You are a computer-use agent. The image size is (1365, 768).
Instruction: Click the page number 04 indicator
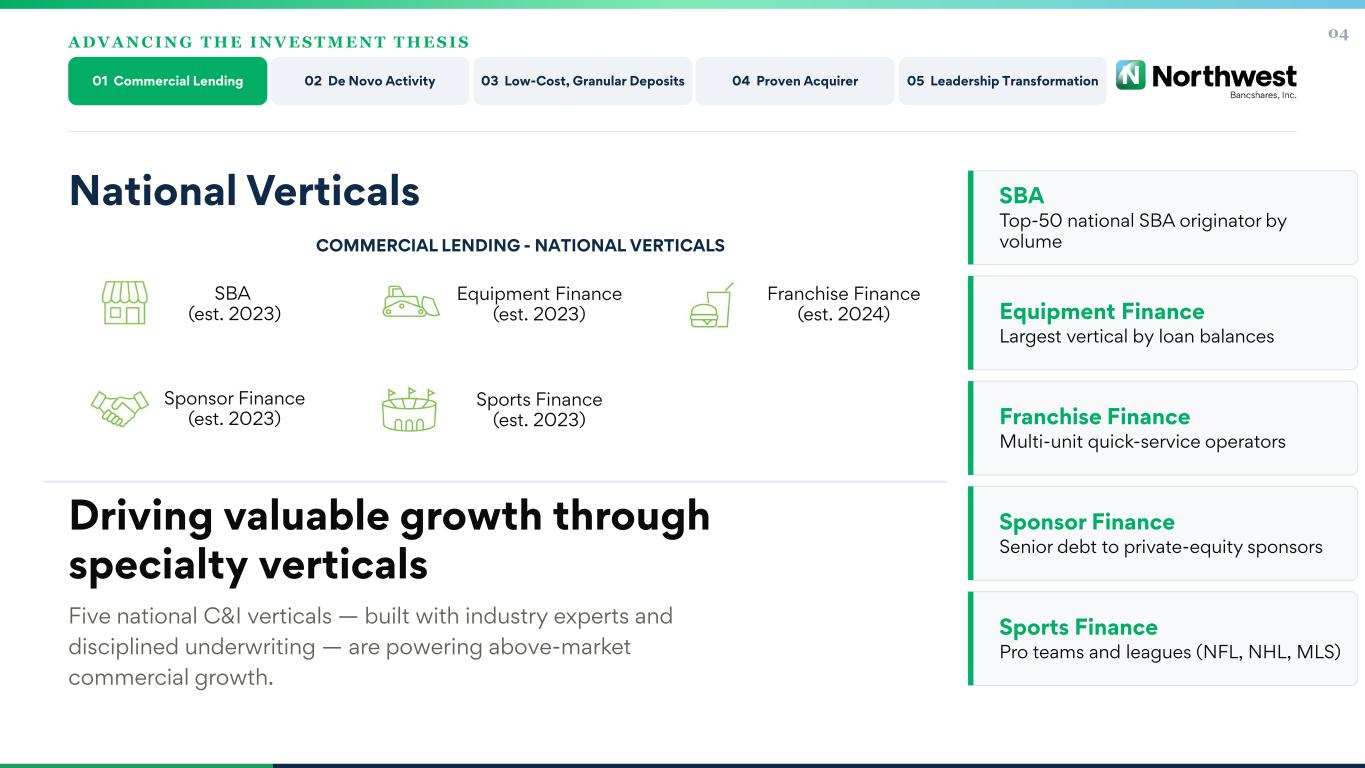point(1338,35)
